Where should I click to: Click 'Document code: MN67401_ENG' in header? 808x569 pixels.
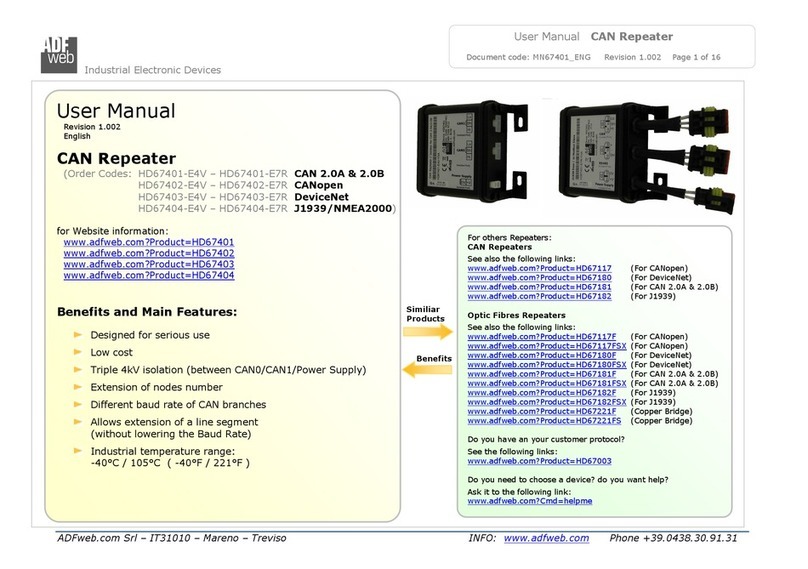528,57
